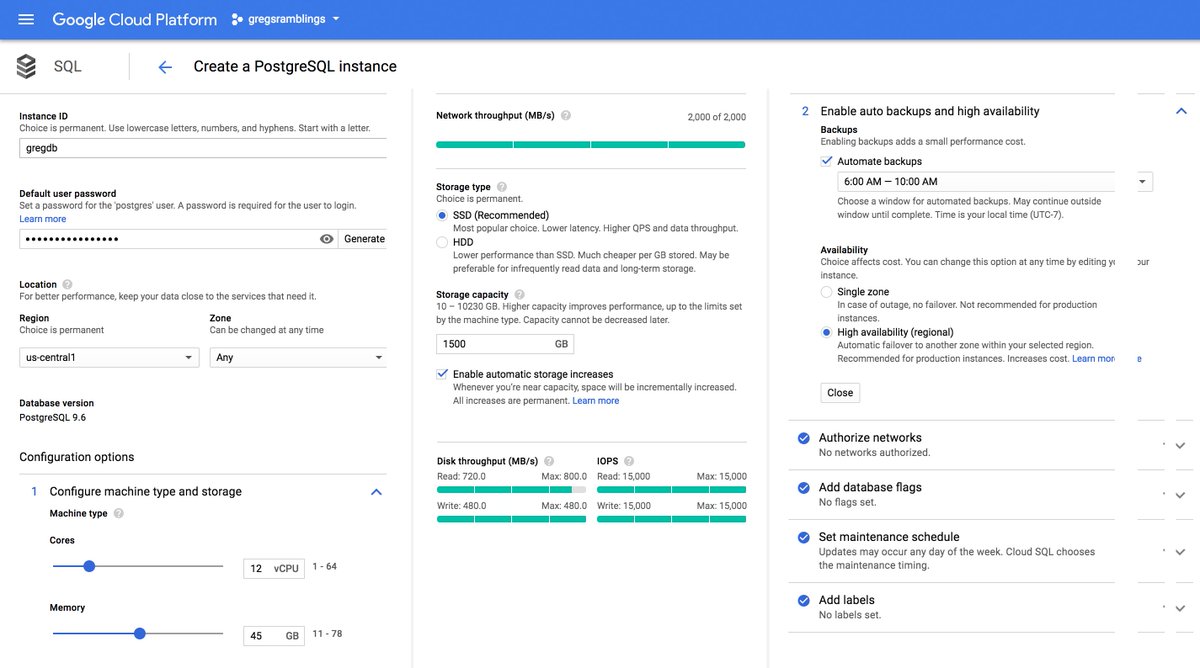
Task: Show password with the eye icon
Action: click(326, 239)
